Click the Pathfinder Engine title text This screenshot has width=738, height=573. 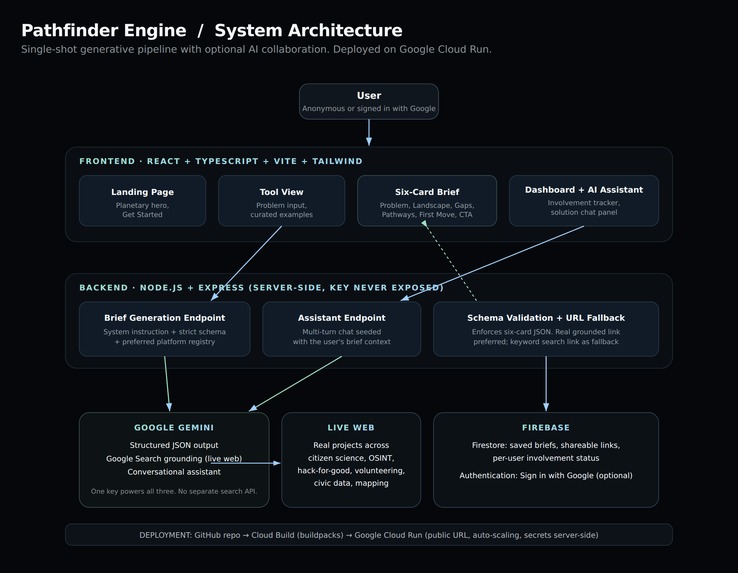pos(104,30)
